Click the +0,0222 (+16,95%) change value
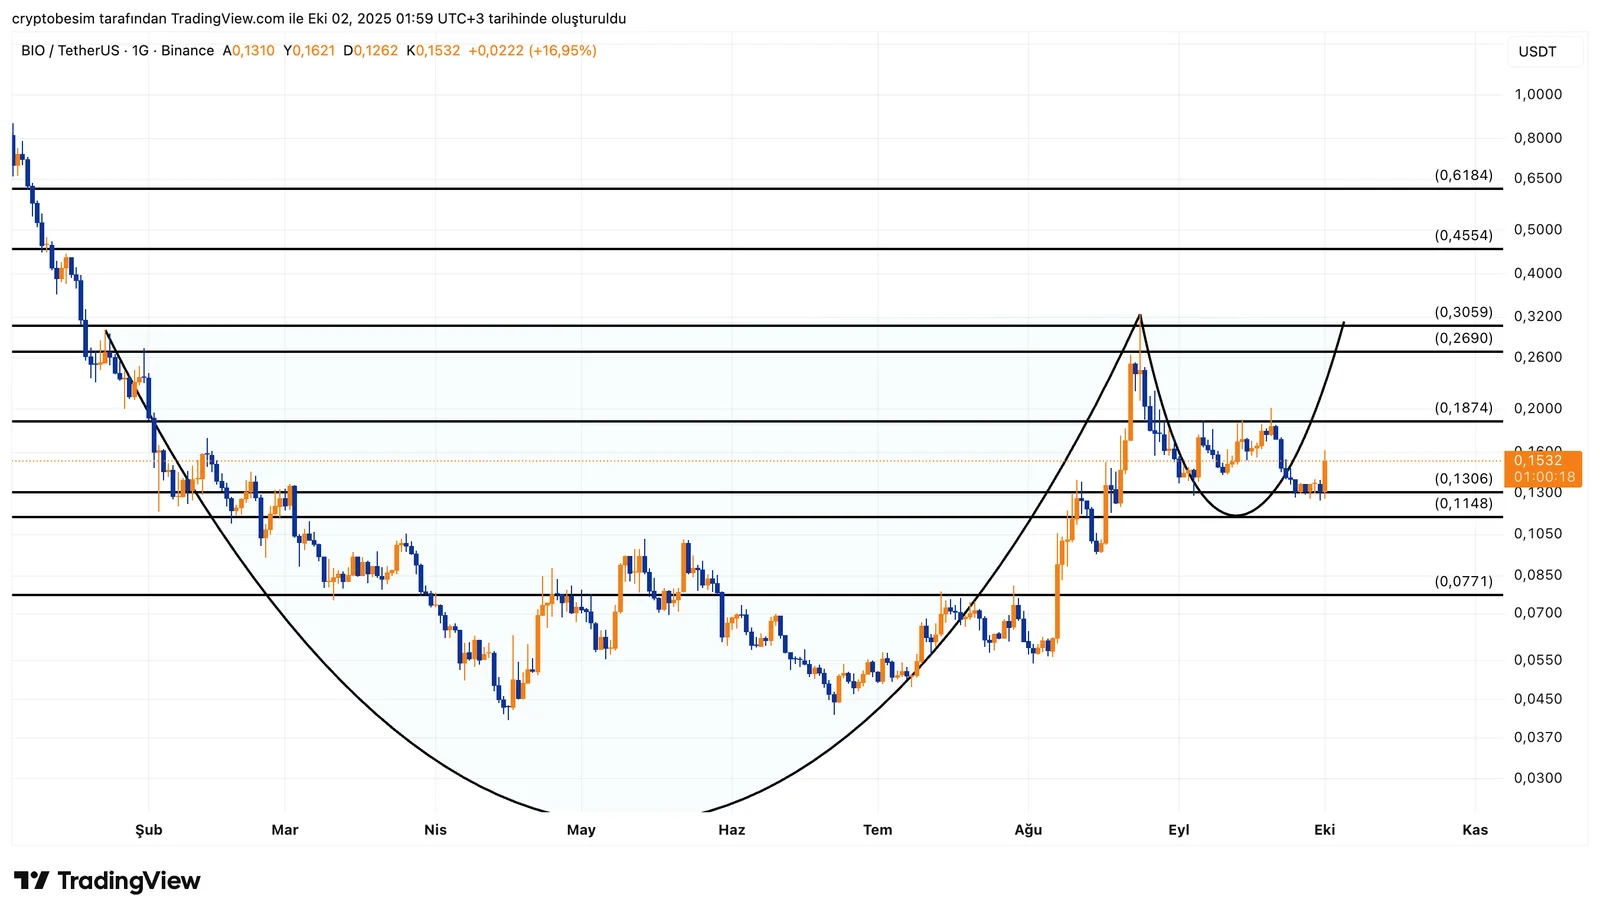The image size is (1600, 916). tap(532, 51)
